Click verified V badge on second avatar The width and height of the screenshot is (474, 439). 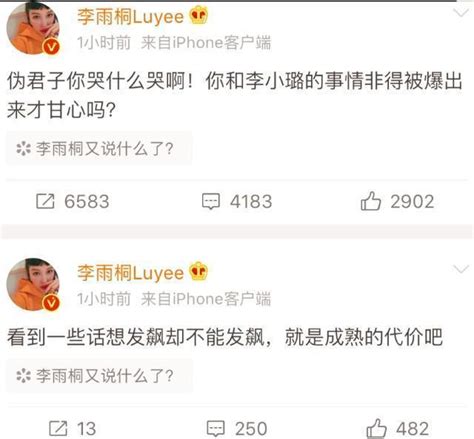(51, 303)
